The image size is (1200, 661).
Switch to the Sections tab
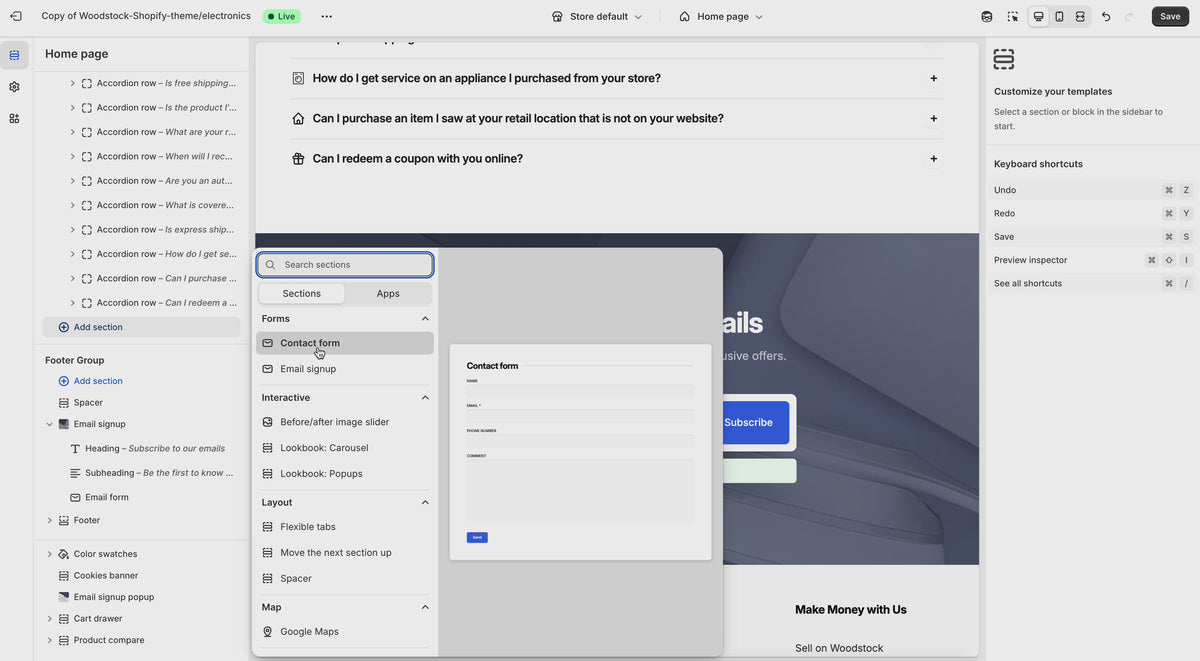point(302,294)
